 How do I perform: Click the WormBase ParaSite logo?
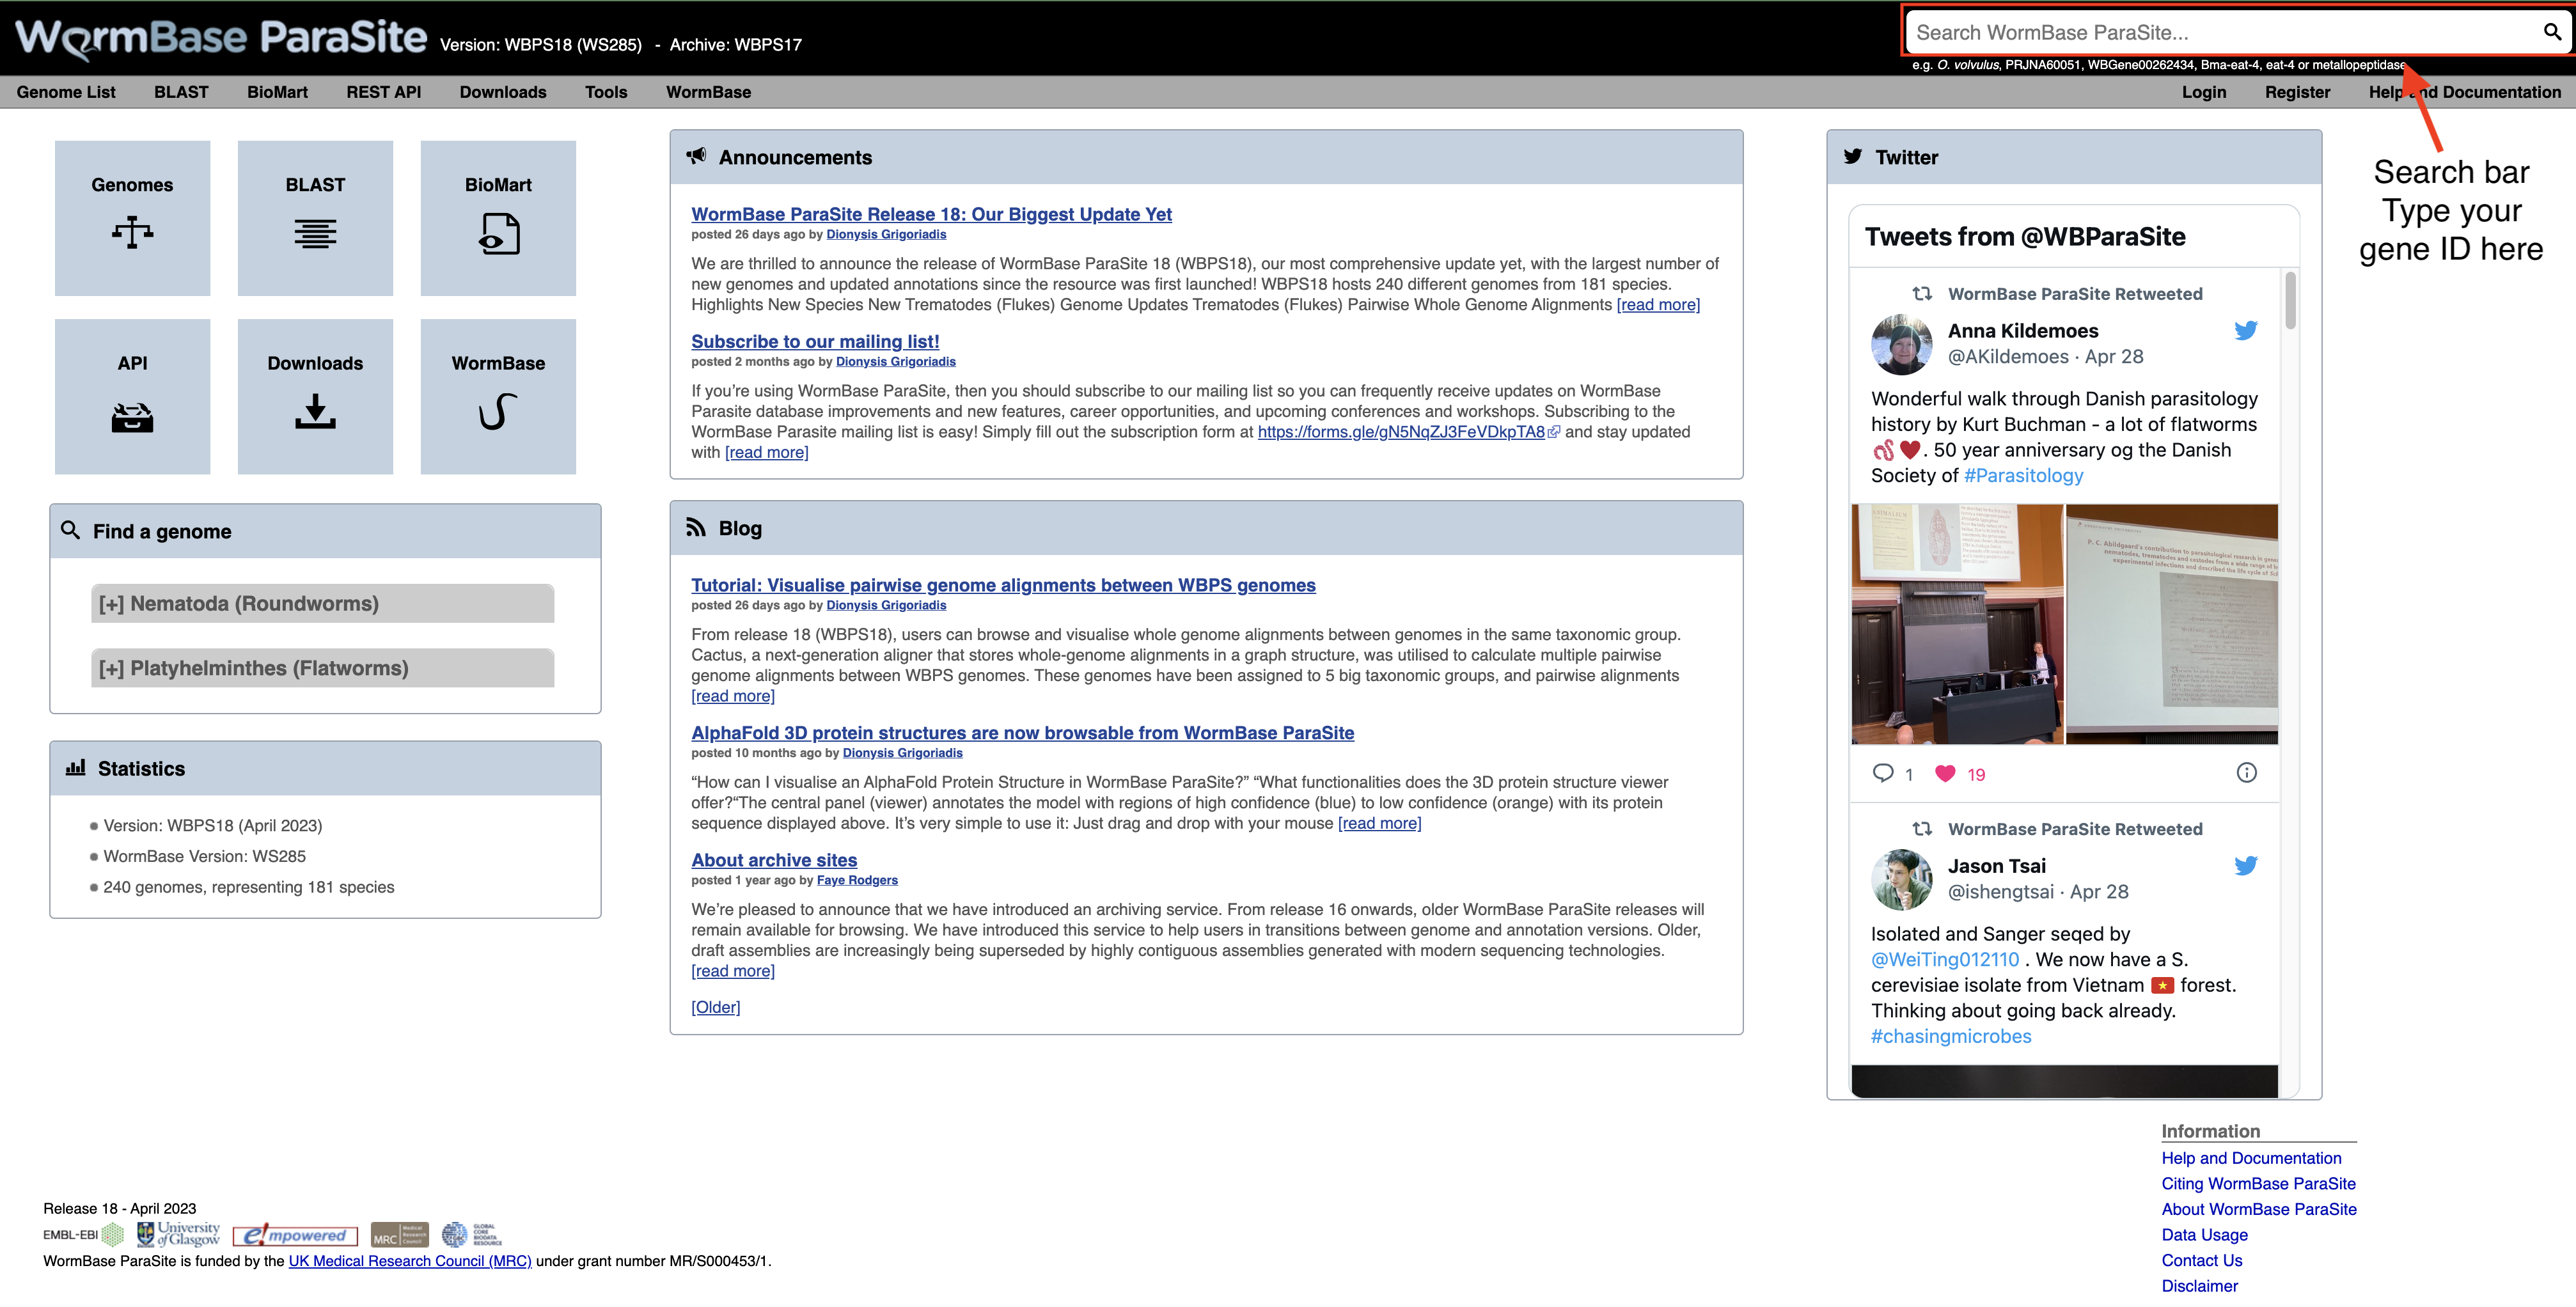[222, 38]
